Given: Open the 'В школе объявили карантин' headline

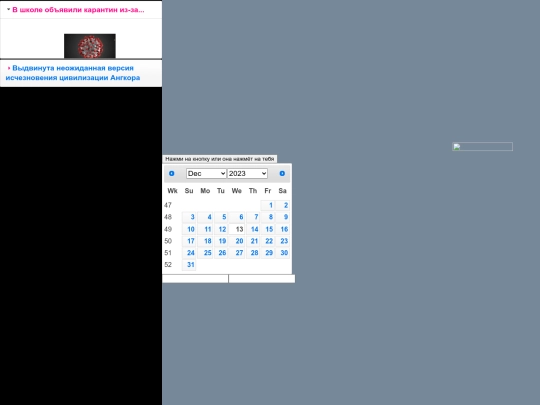Looking at the screenshot, I should pos(78,10).
